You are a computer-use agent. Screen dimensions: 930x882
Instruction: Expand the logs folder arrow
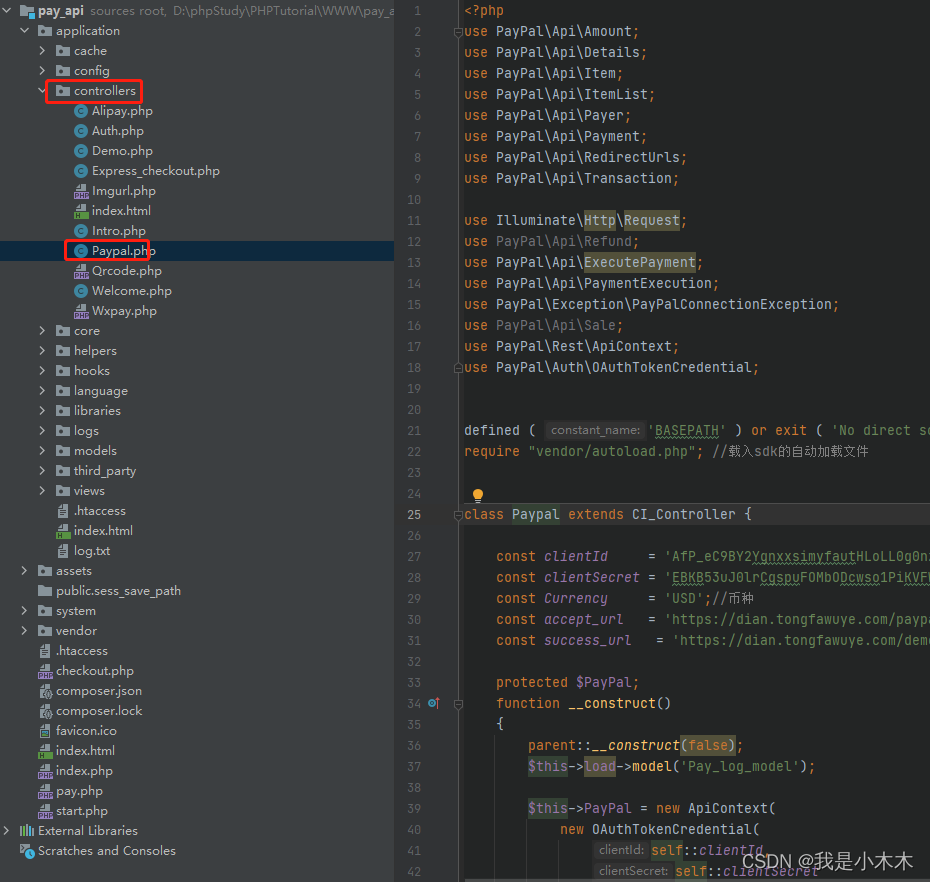[x=42, y=431]
